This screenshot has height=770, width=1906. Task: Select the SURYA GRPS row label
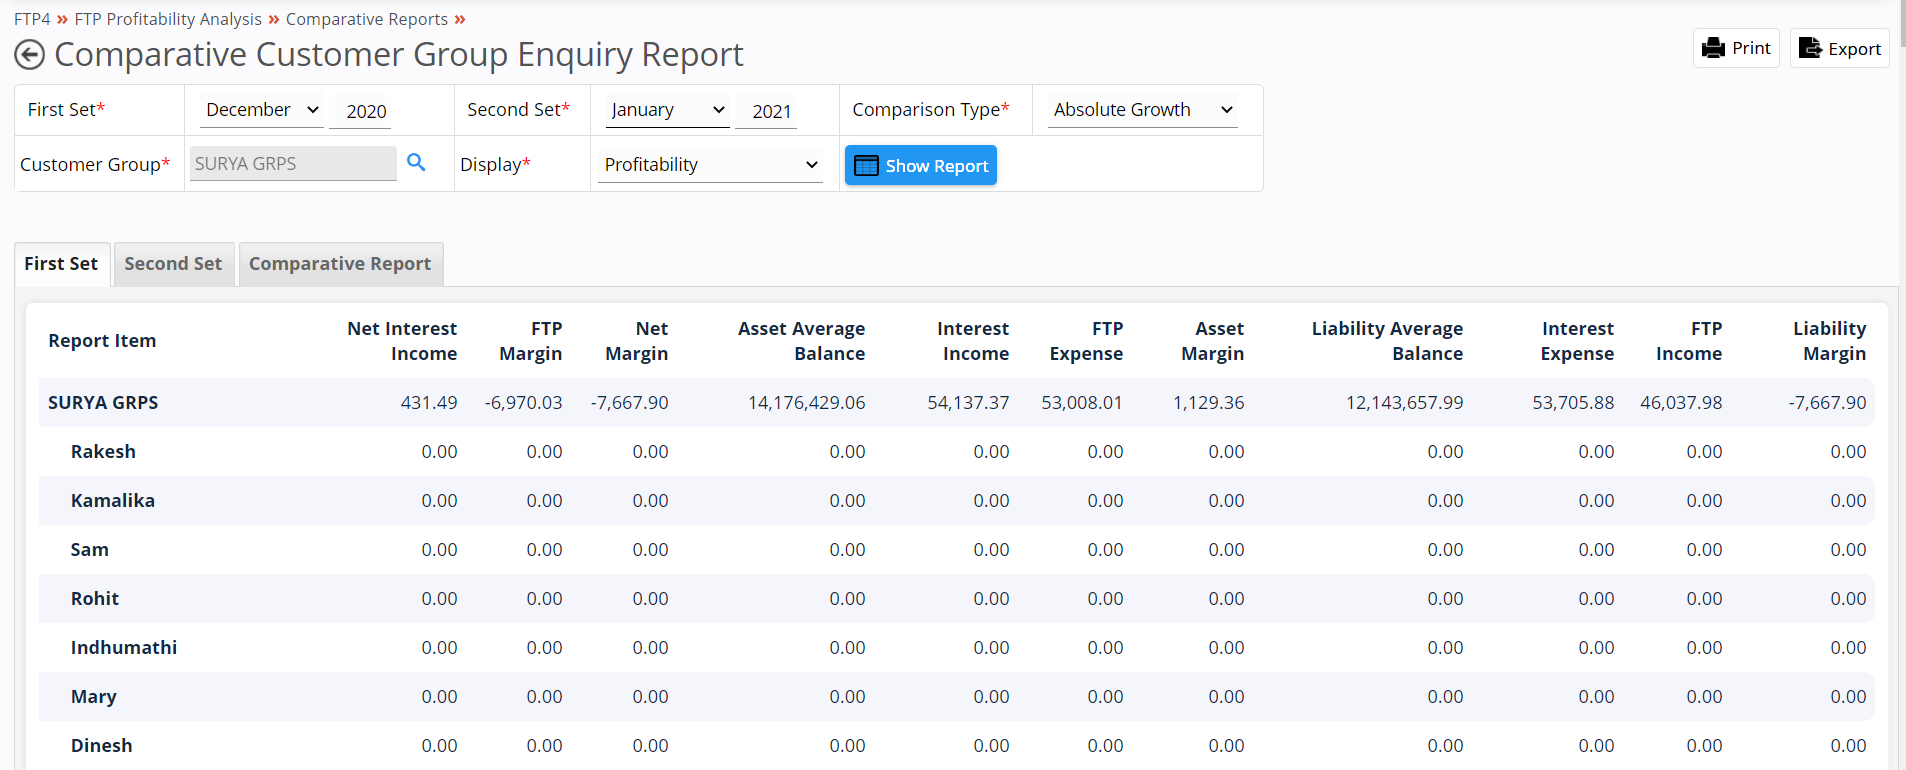click(103, 403)
